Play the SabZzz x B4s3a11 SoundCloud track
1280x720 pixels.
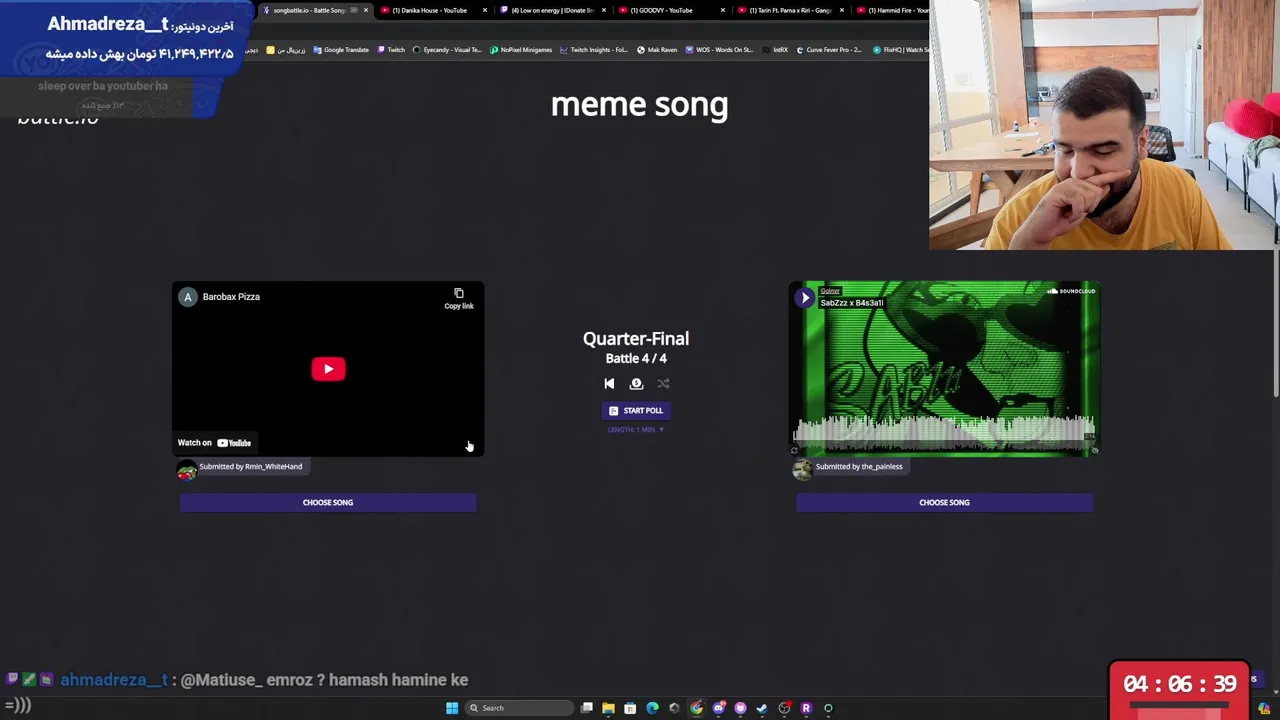(805, 297)
